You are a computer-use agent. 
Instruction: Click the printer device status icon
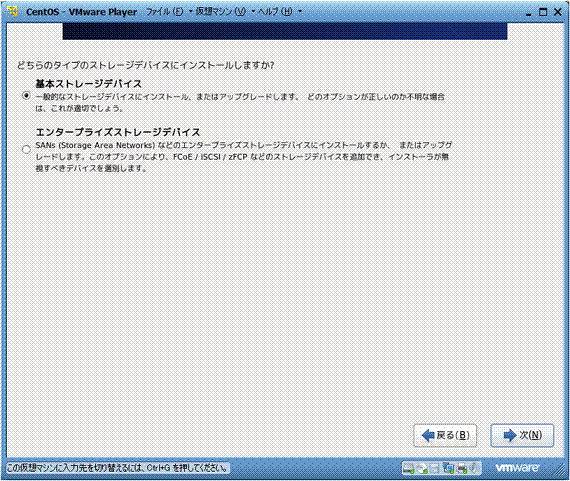point(462,468)
